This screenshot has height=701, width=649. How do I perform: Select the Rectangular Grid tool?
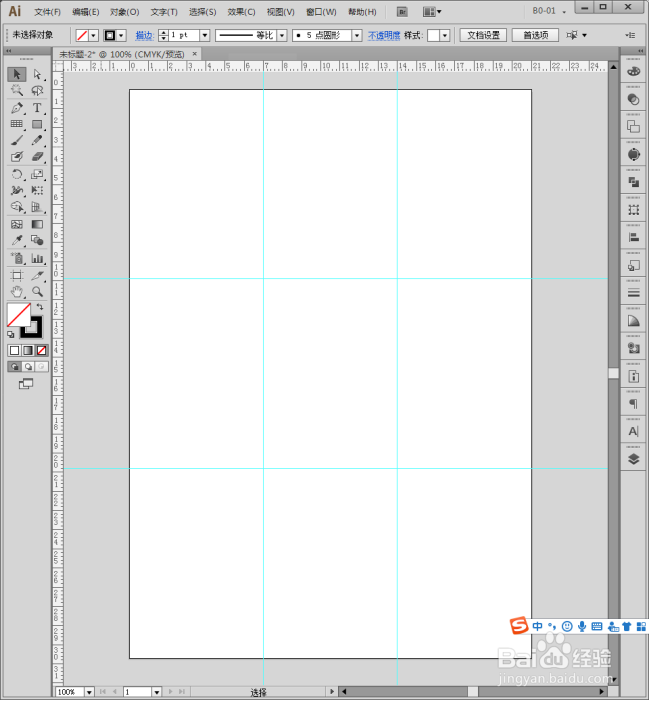click(x=17, y=124)
